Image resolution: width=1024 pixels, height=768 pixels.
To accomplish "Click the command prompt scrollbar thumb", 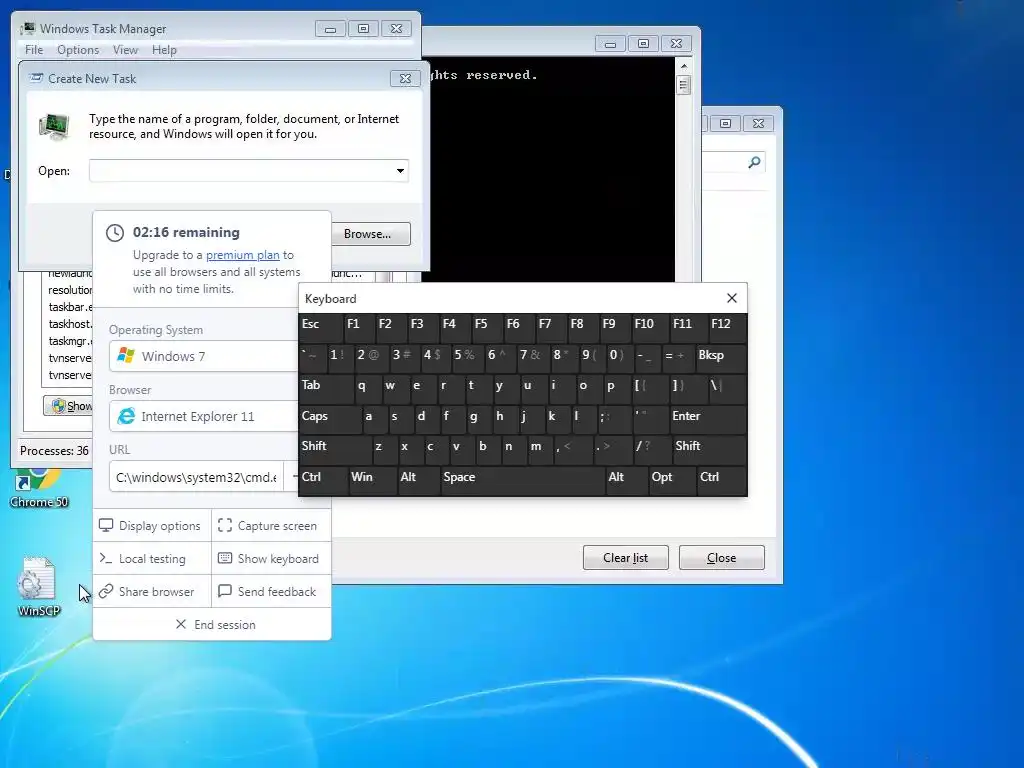I will click(684, 85).
